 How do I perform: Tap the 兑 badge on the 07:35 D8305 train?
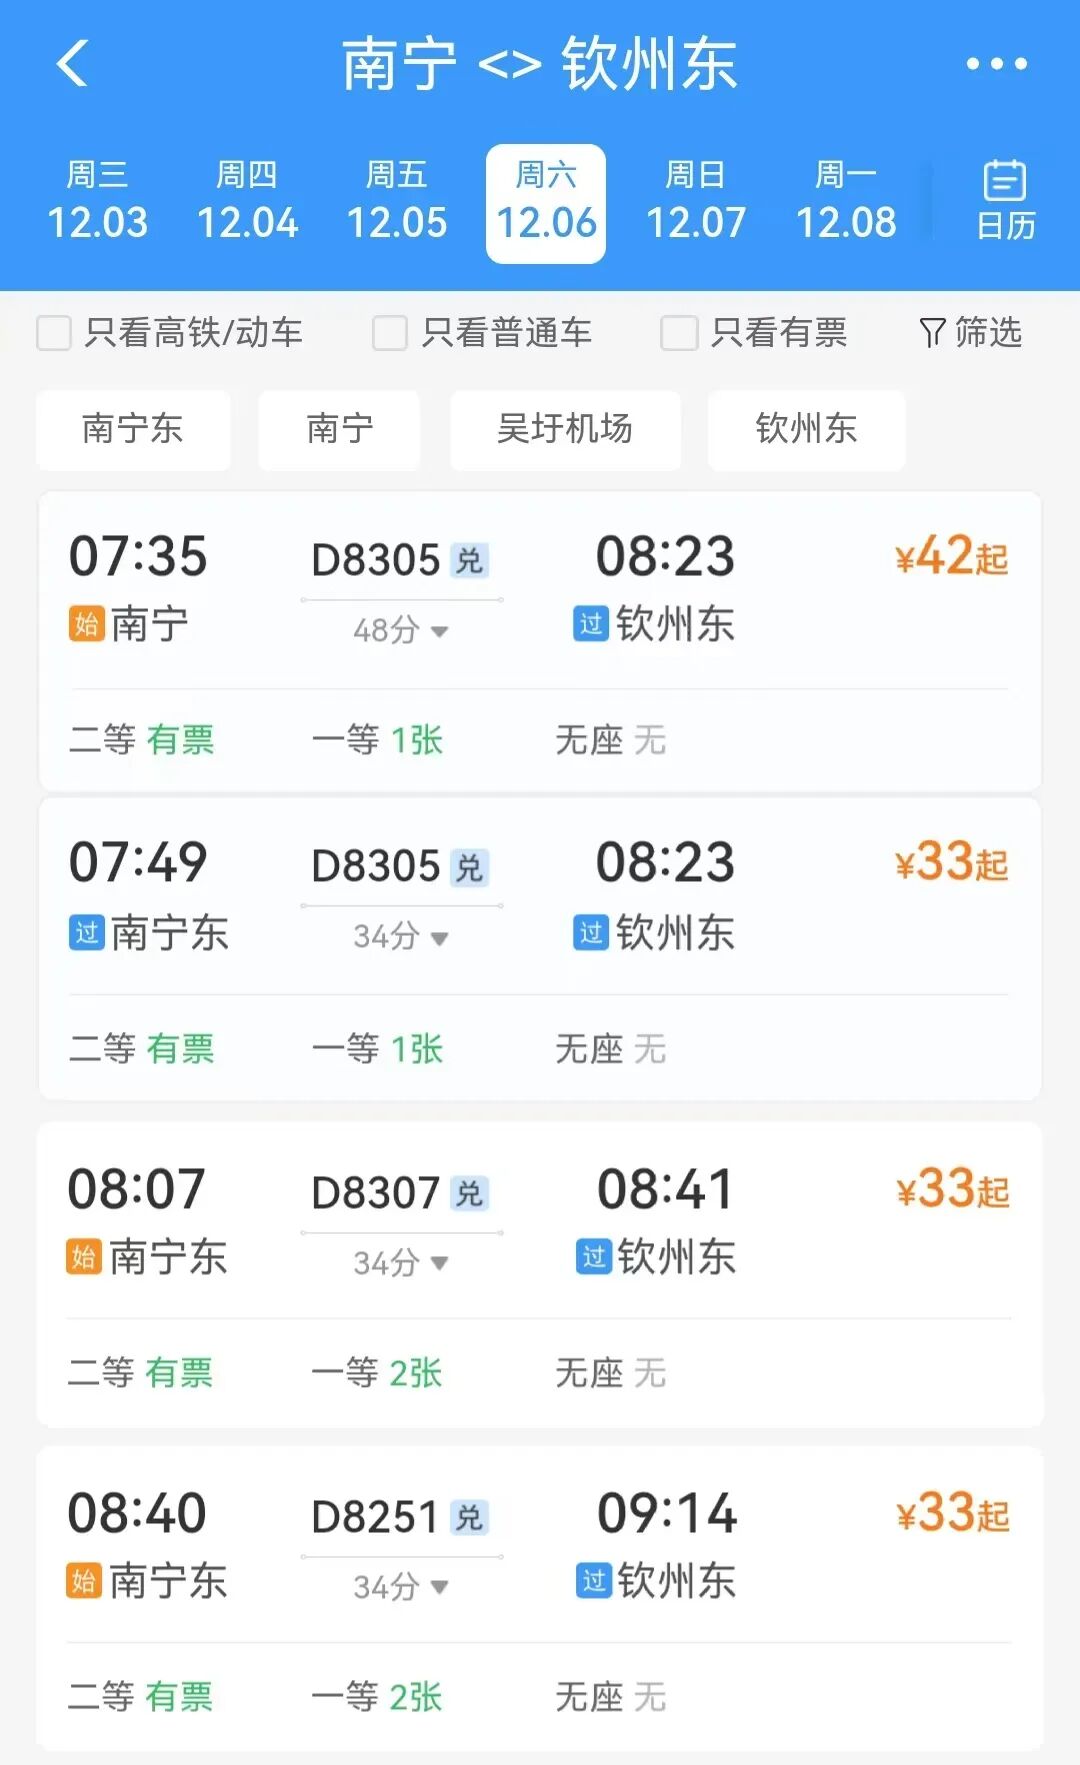469,560
